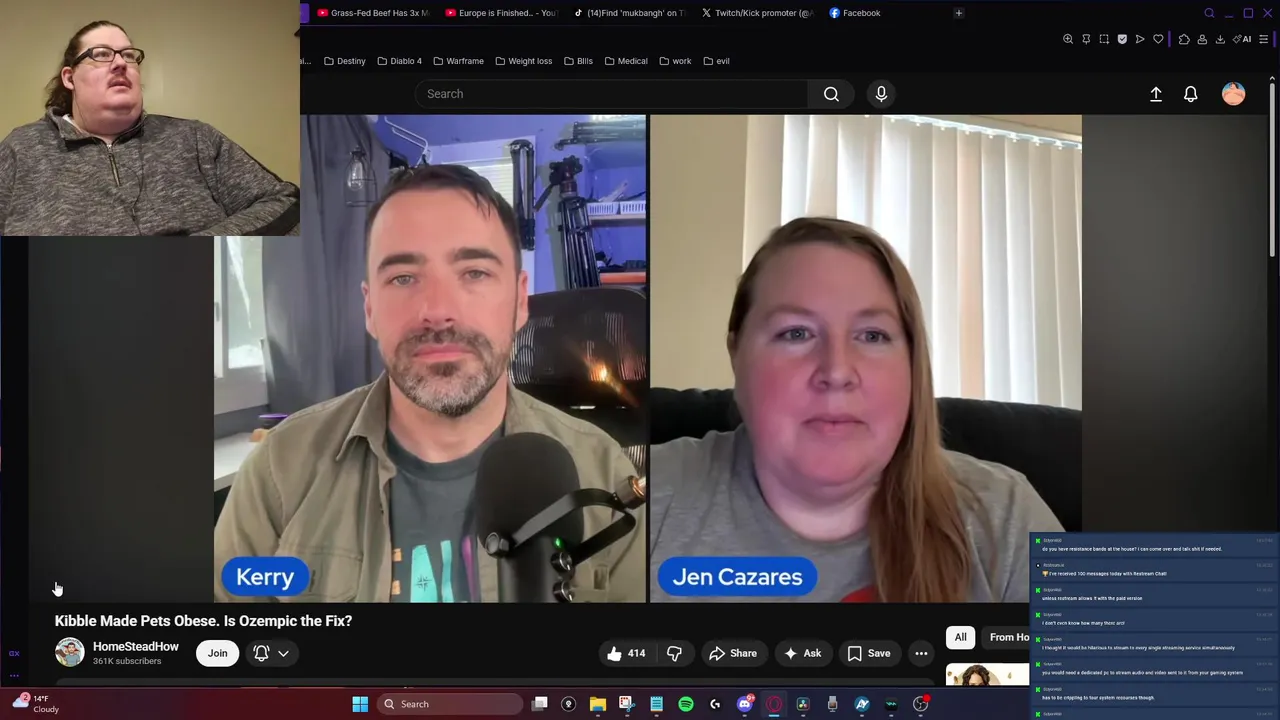Click the page vertical scrollbar
Image resolution: width=1280 pixels, height=720 pixels.
pos(1273,170)
